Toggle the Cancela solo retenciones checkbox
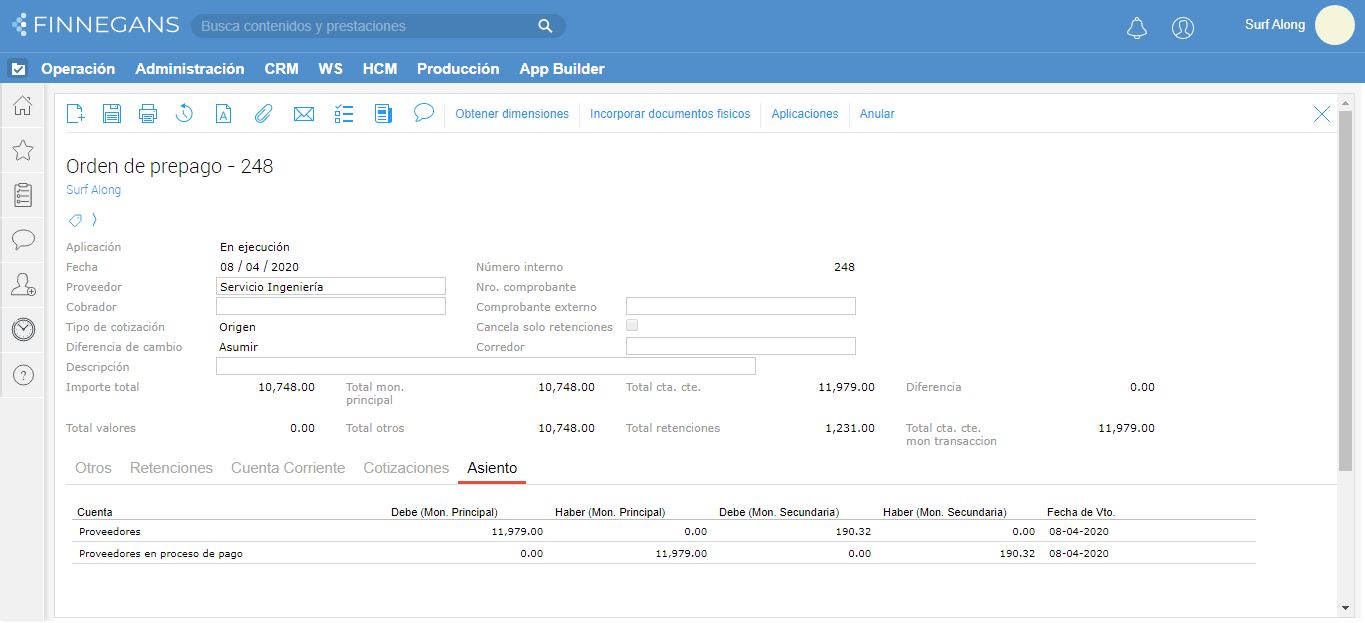 click(x=631, y=326)
